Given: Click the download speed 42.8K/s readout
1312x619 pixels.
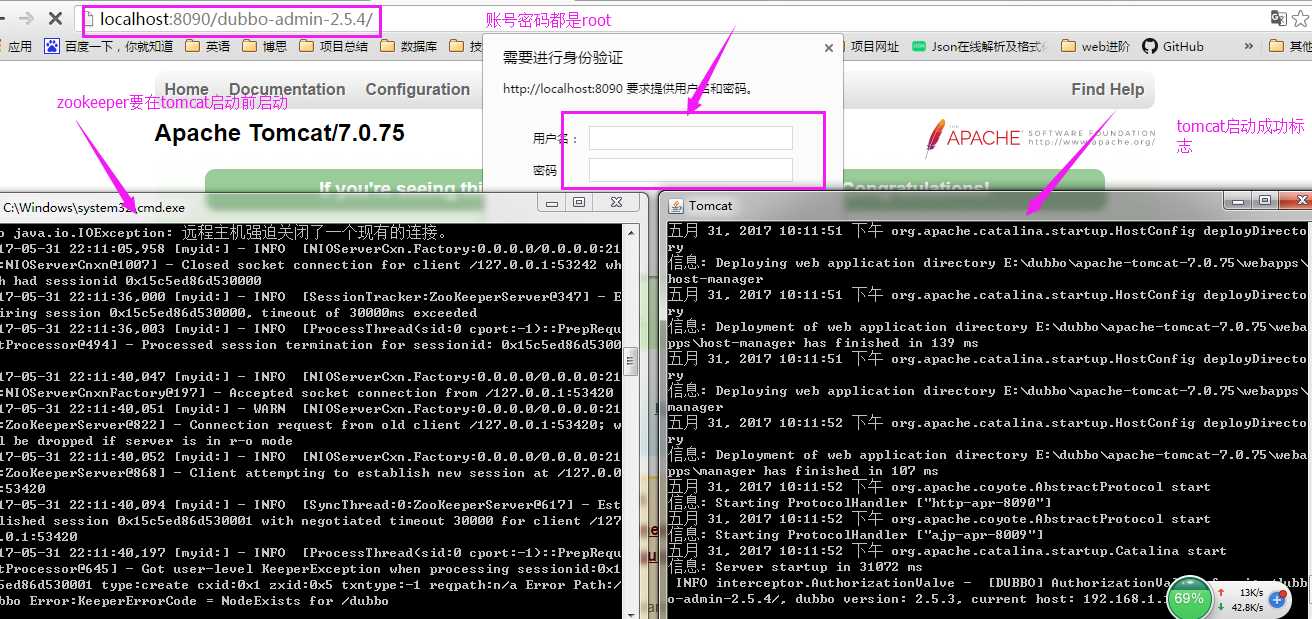Looking at the screenshot, I should tap(1248, 606).
